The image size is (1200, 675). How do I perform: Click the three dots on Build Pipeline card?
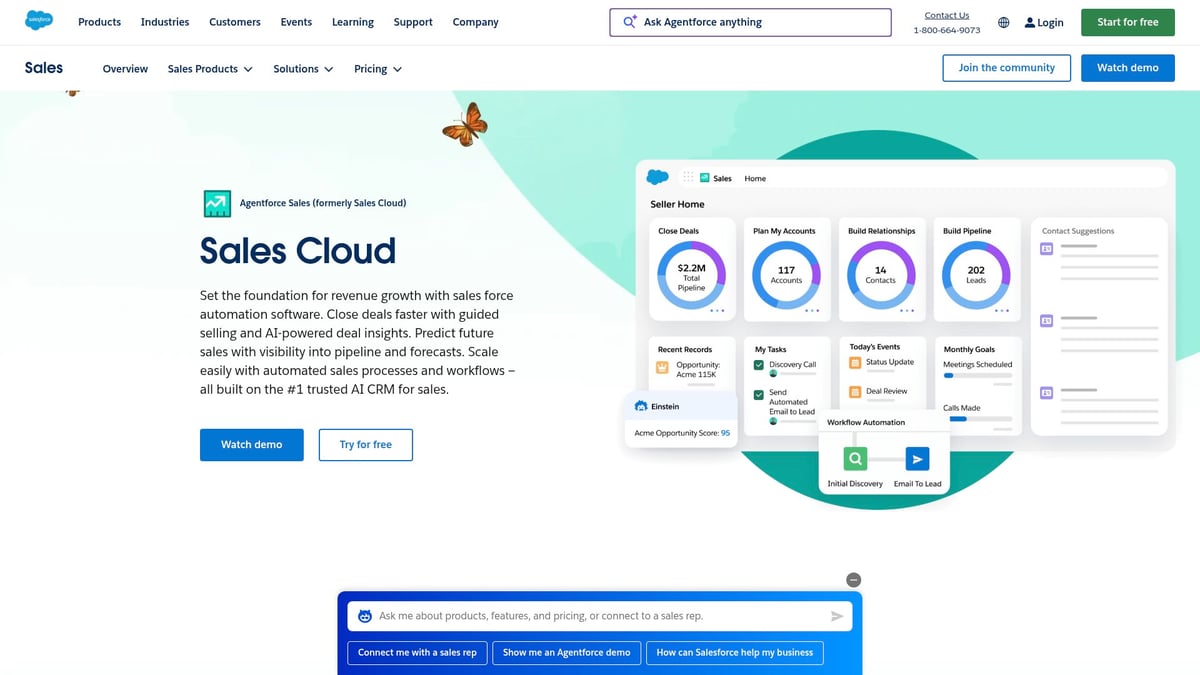[1002, 311]
